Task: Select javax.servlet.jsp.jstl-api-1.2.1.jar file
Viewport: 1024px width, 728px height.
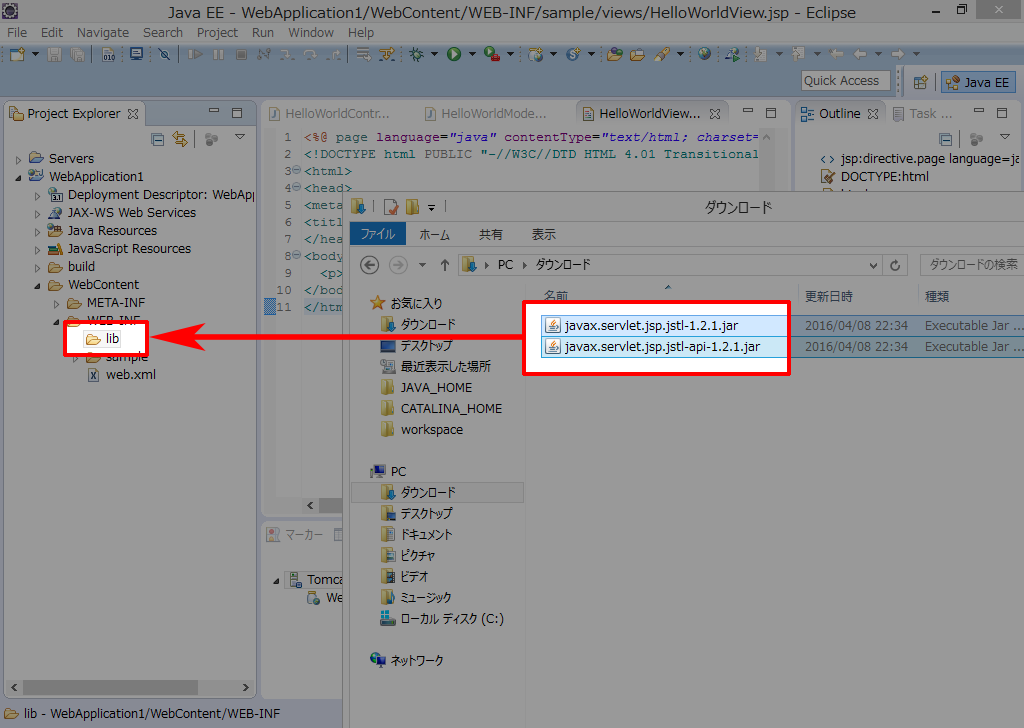Action: click(x=664, y=347)
